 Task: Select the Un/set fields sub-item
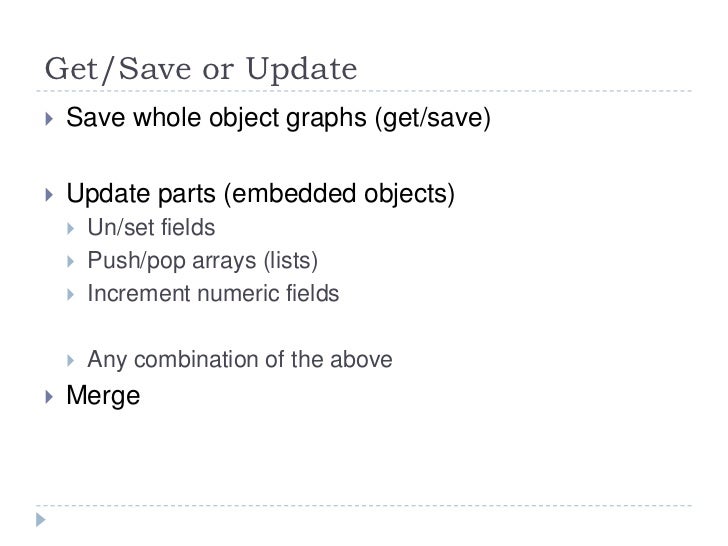[x=151, y=228]
